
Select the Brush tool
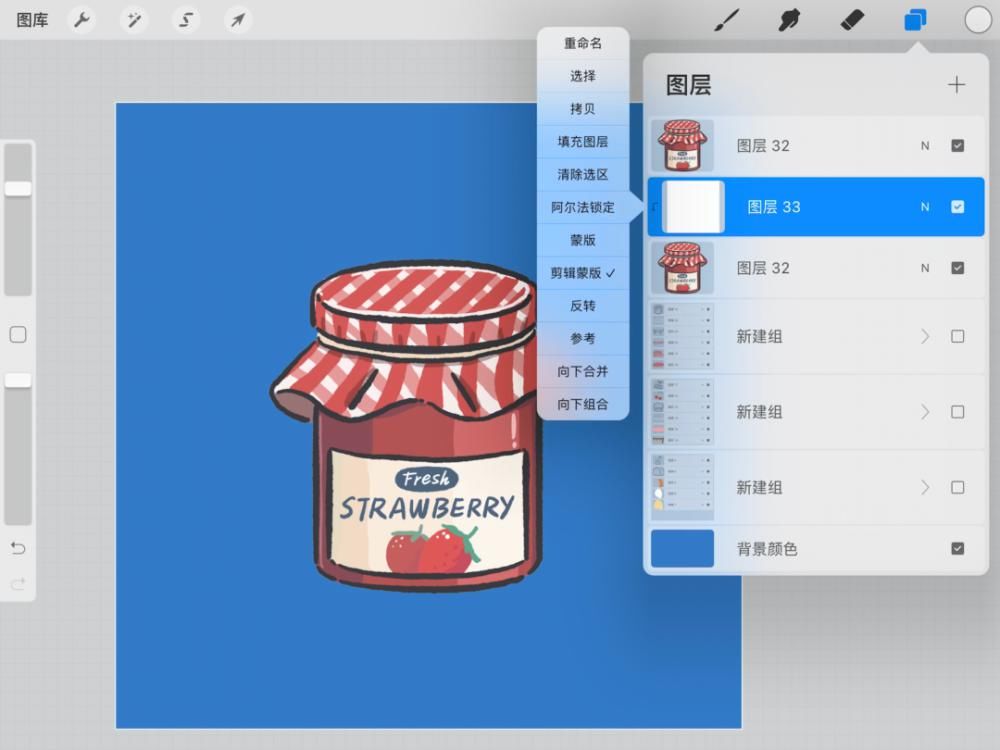coord(727,19)
